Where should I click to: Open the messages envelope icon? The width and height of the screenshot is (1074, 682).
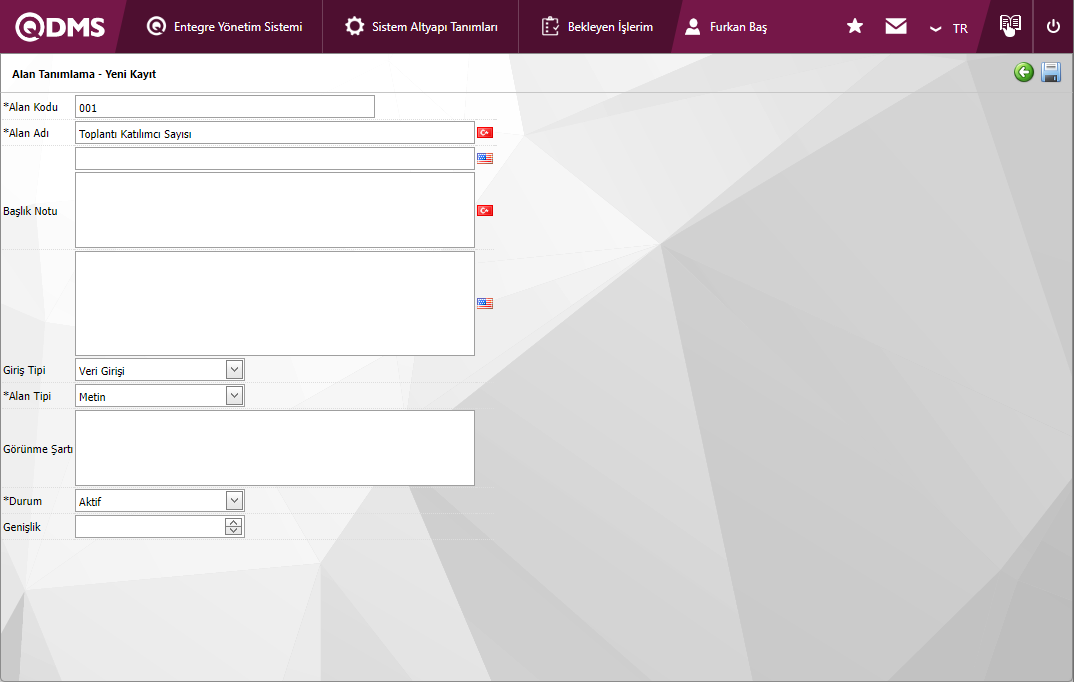tap(896, 26)
